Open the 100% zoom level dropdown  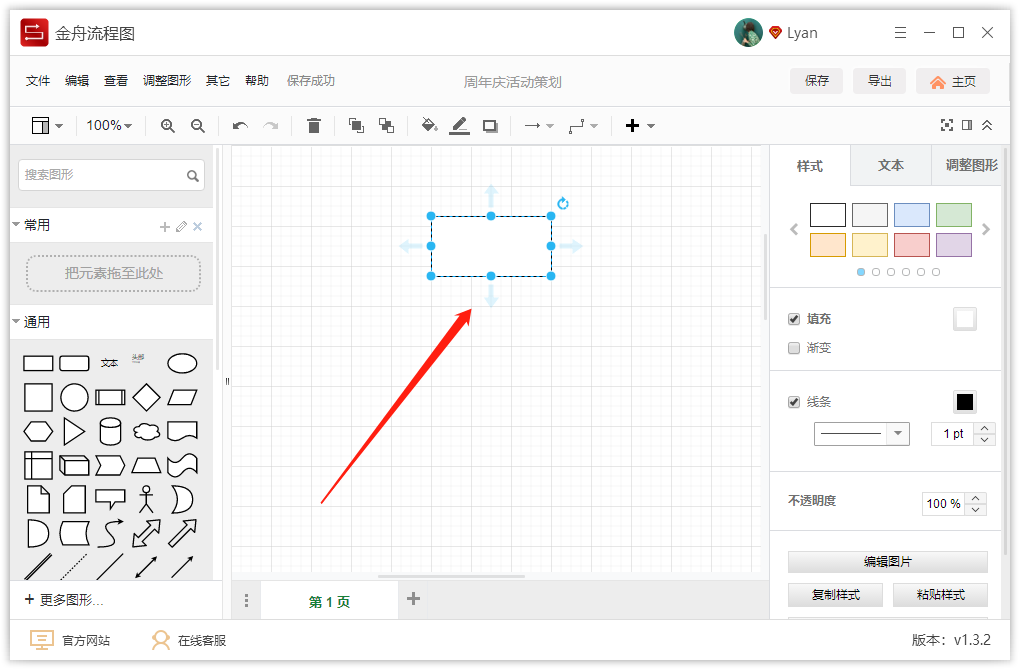tap(106, 125)
